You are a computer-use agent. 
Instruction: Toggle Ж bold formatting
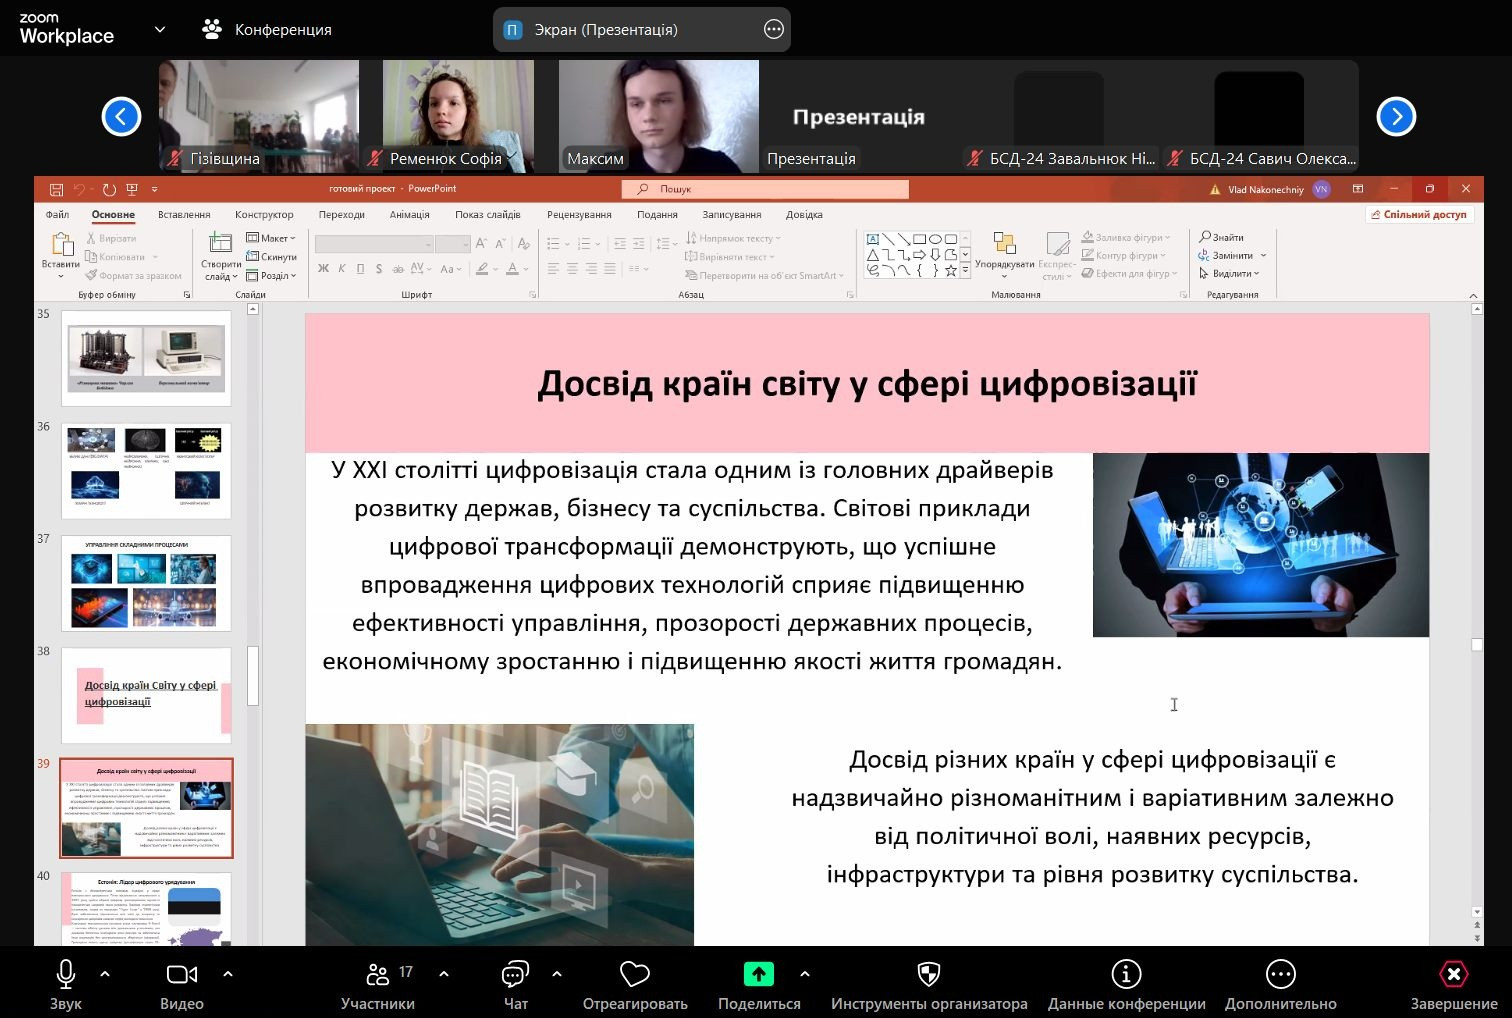(323, 269)
